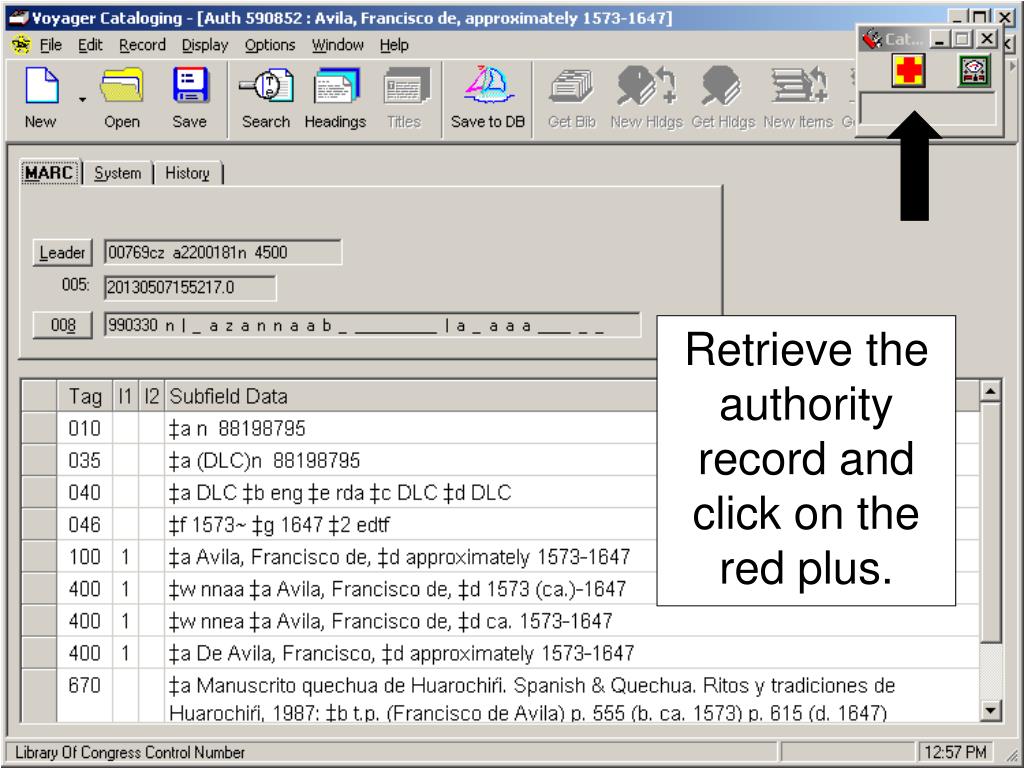
Task: Click the Cat window title bar icon
Action: point(872,39)
